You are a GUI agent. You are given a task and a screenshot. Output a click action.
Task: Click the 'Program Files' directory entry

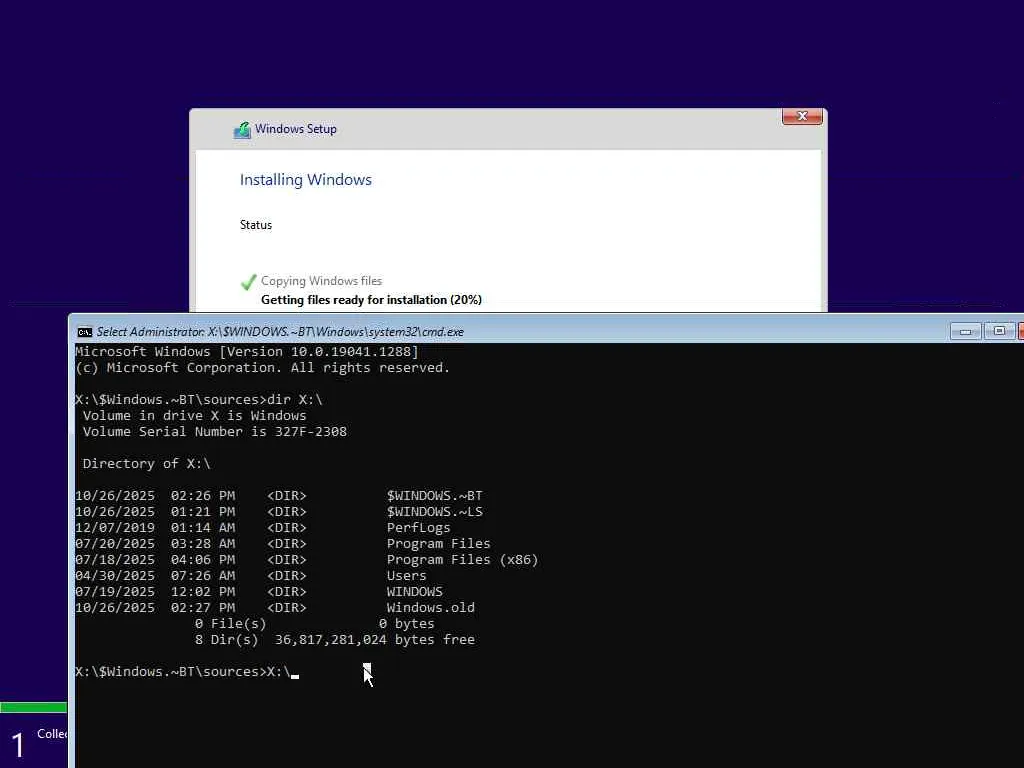pos(283,543)
